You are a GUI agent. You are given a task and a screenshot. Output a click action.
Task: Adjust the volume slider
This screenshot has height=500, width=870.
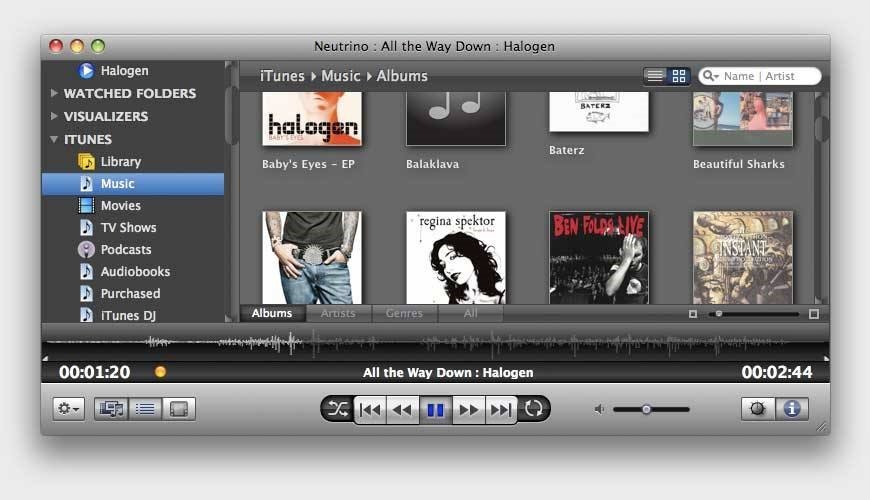pos(646,409)
